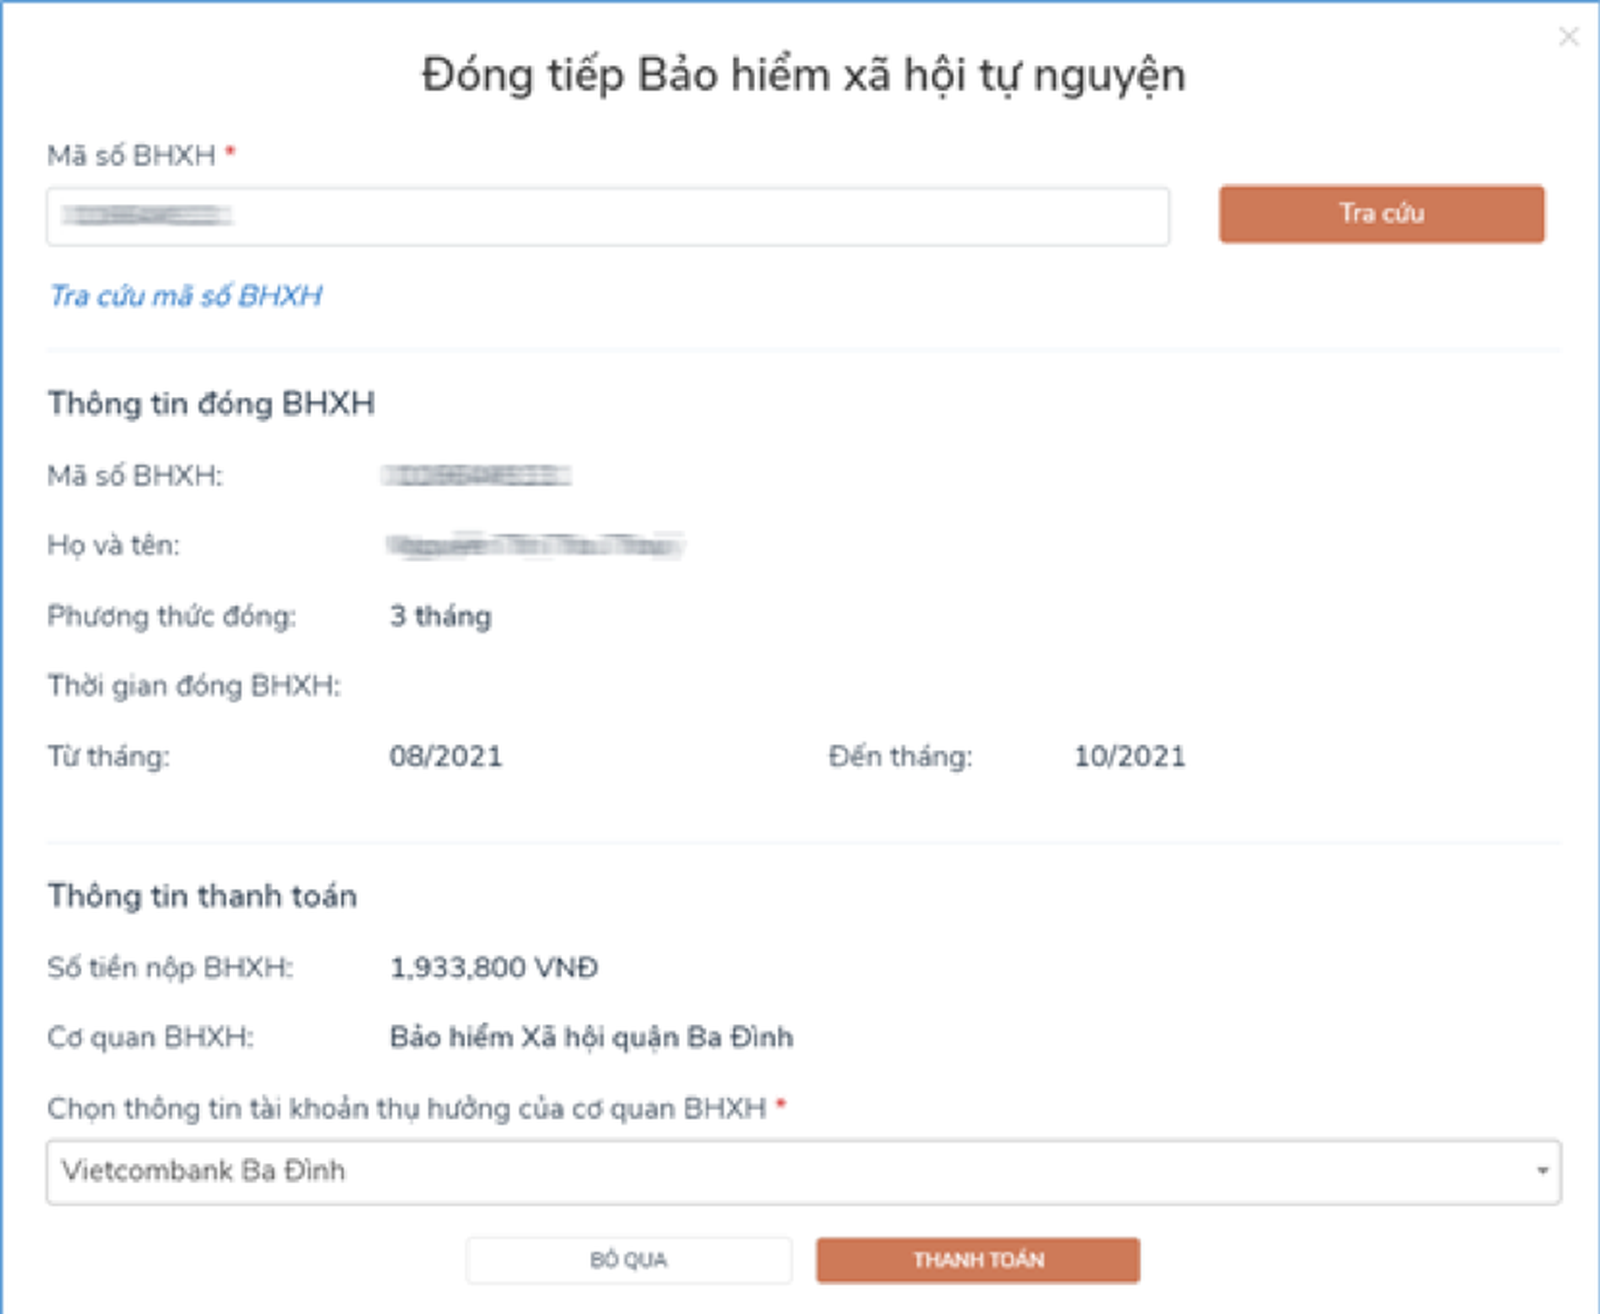Click the 08/2021 start month value

[446, 756]
